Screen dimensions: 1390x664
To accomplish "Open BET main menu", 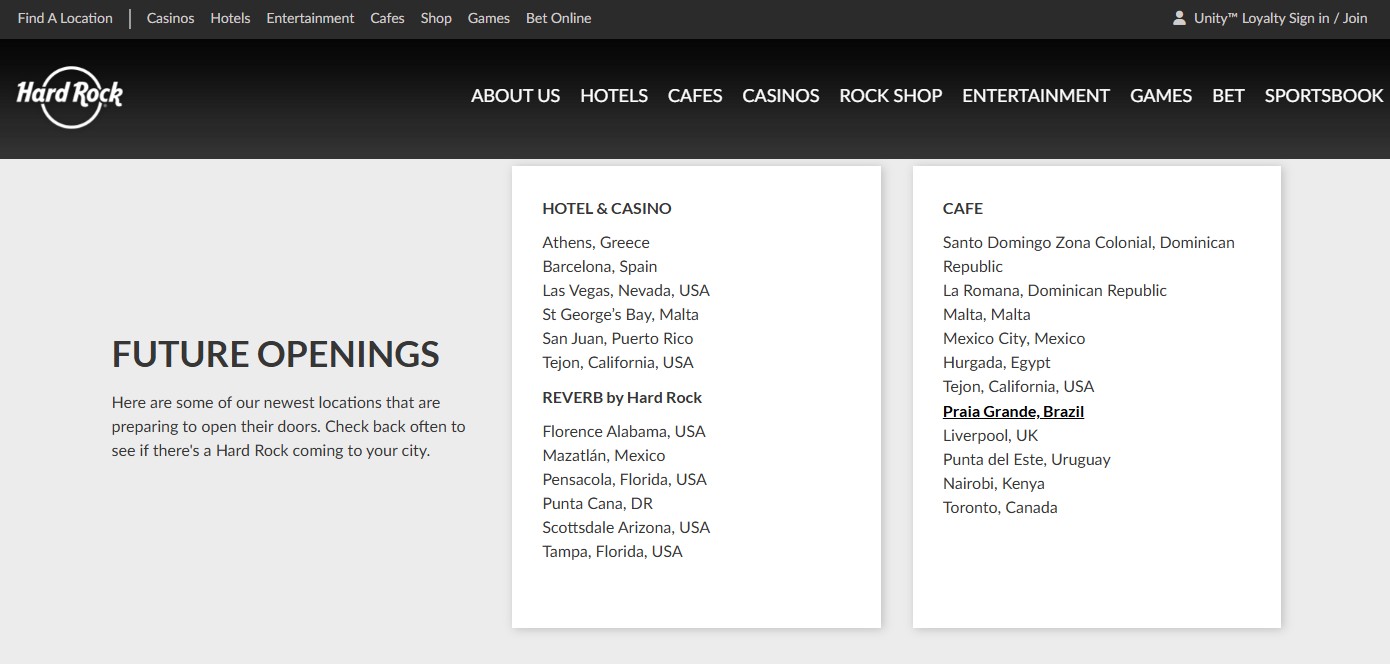I will pyautogui.click(x=1228, y=96).
